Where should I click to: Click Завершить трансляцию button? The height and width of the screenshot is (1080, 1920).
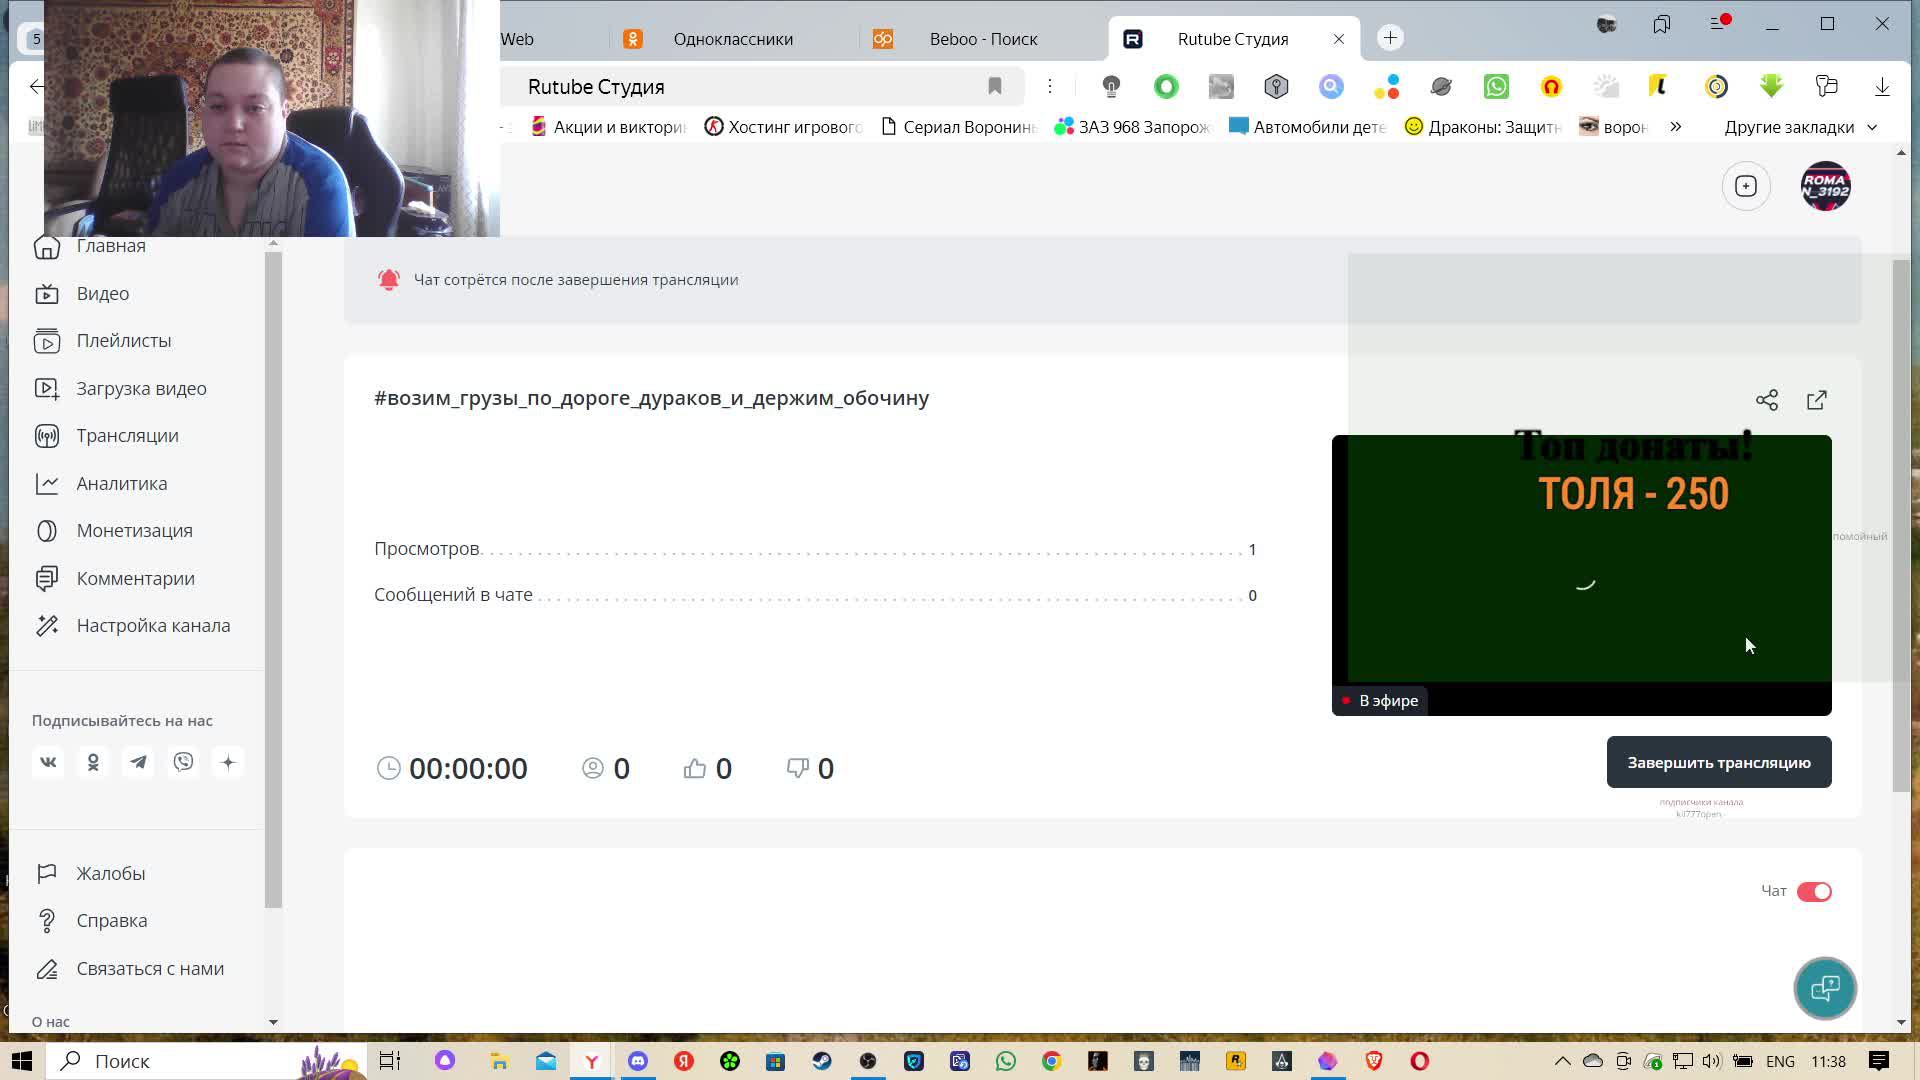1718,762
